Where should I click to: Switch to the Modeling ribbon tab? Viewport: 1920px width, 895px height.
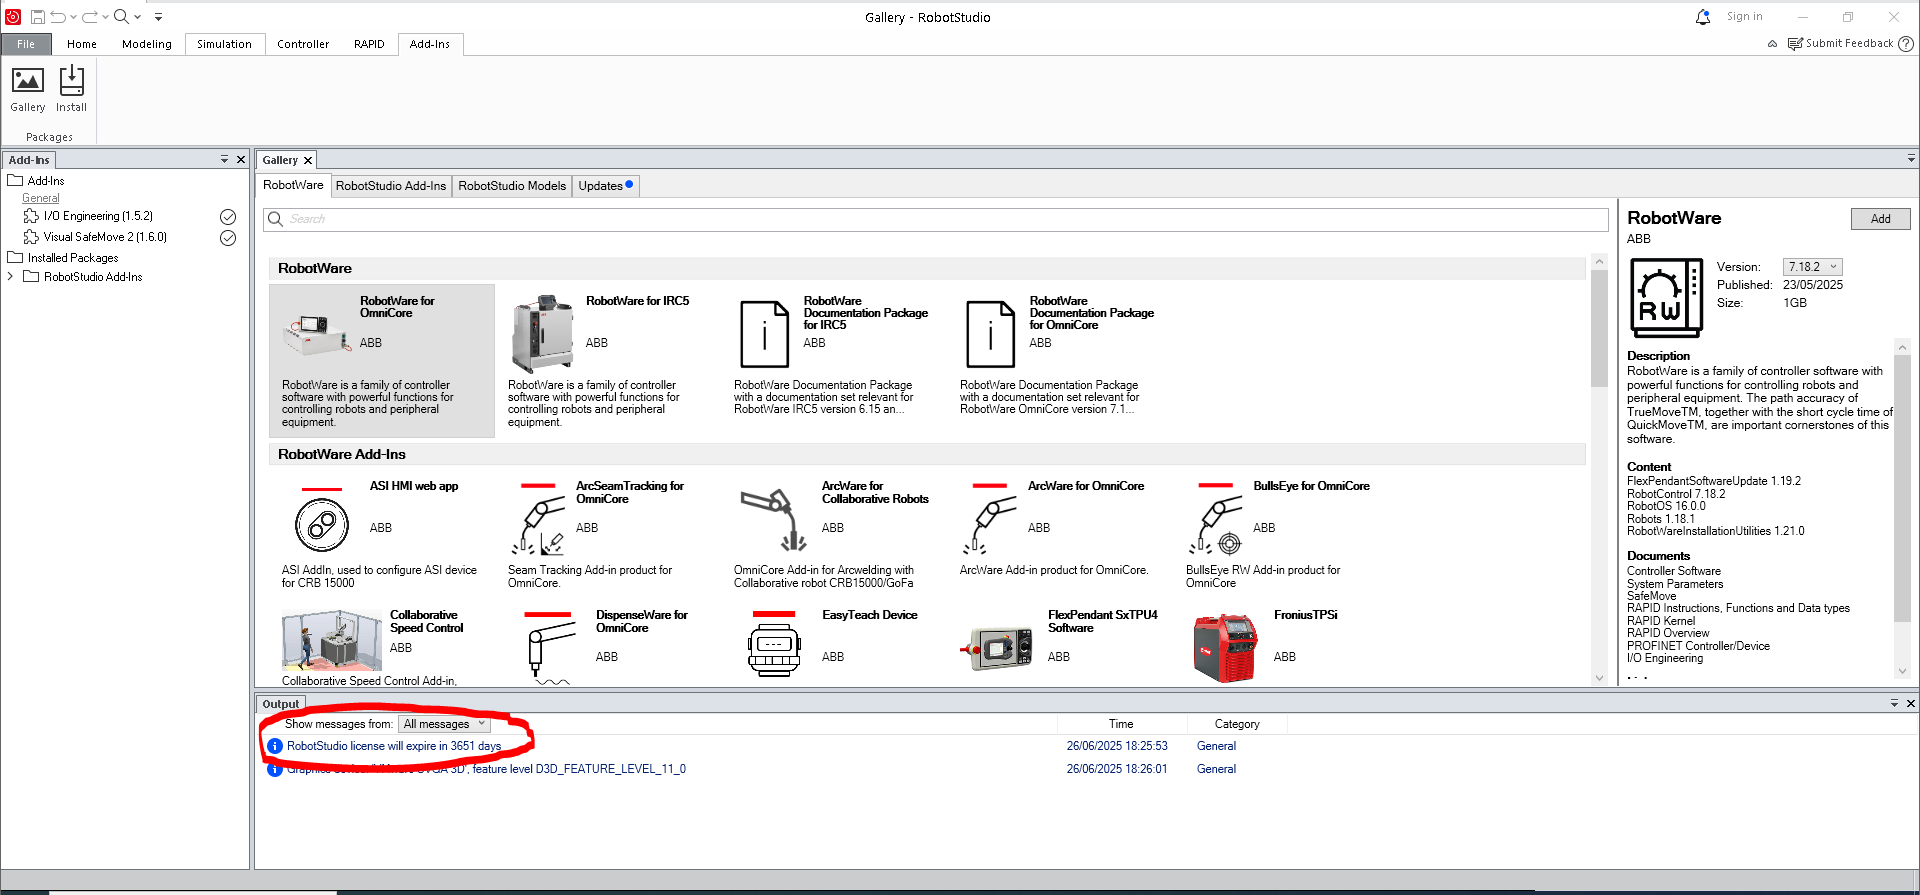[x=147, y=44]
